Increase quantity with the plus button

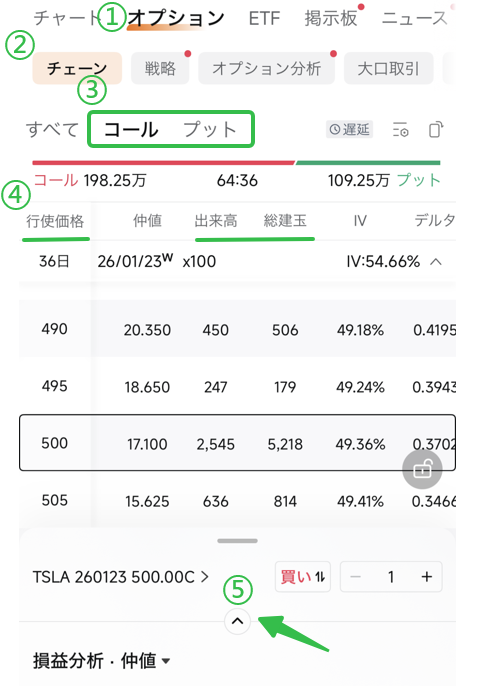426,577
